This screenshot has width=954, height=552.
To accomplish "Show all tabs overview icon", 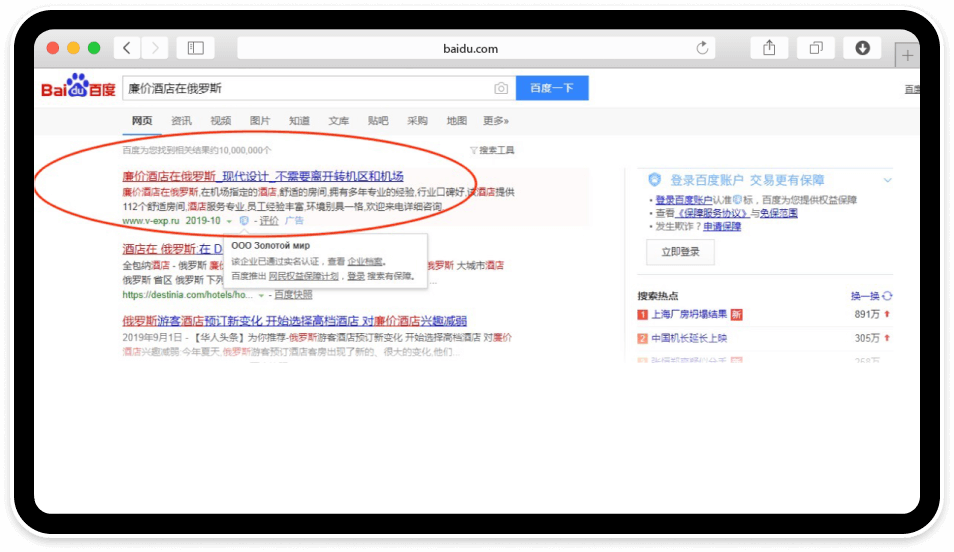I will (x=816, y=48).
